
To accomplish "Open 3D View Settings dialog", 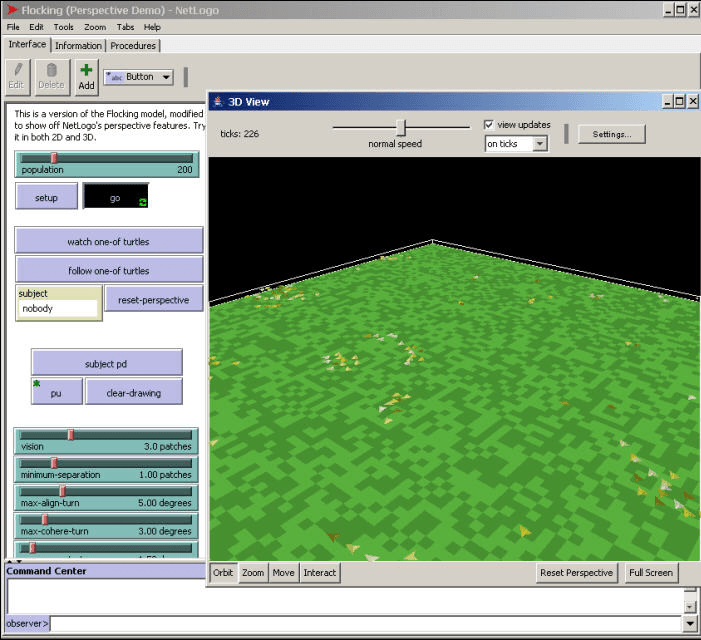I will coord(612,134).
